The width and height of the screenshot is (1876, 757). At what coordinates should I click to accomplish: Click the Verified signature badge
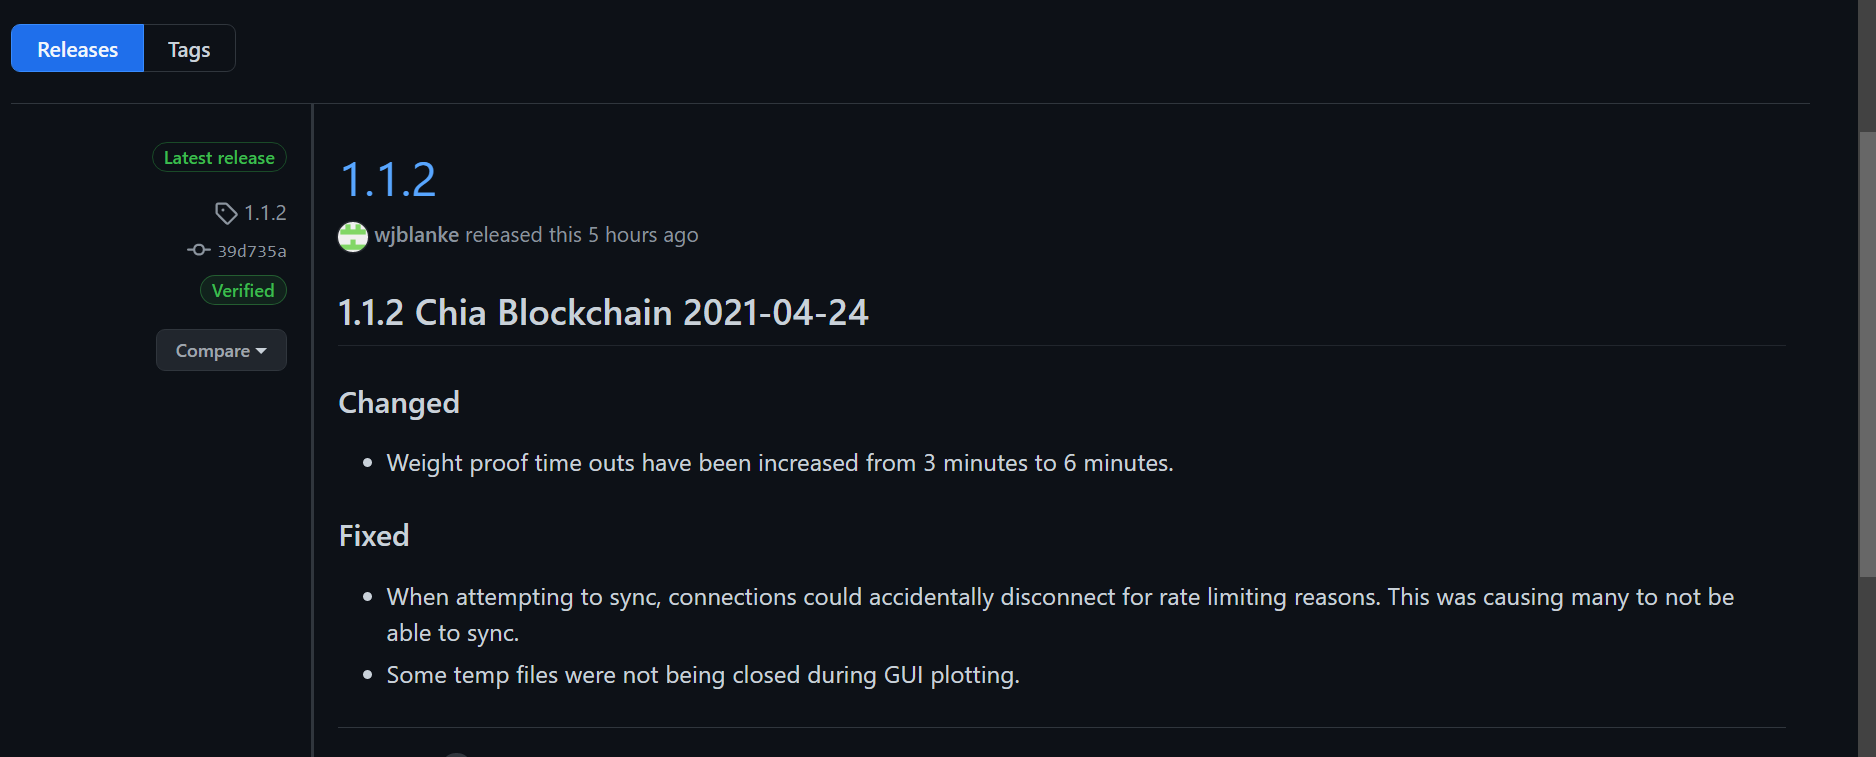243,291
